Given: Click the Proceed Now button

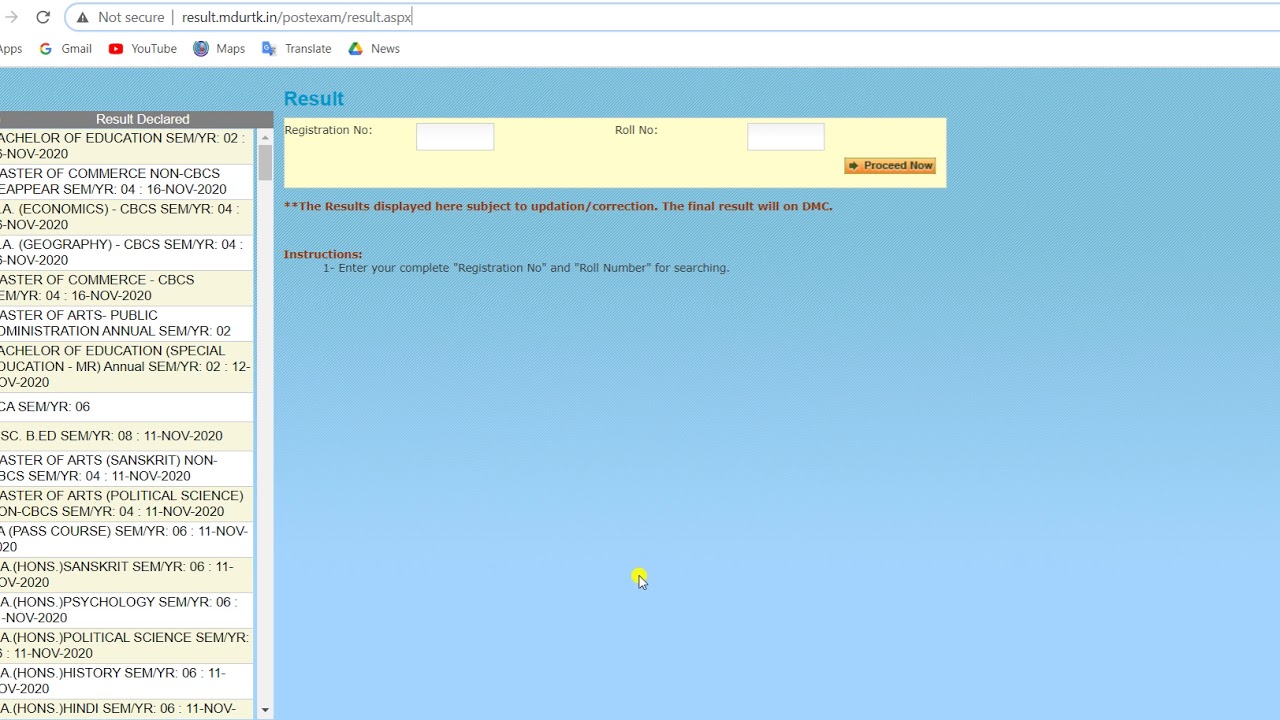Looking at the screenshot, I should pyautogui.click(x=890, y=166).
